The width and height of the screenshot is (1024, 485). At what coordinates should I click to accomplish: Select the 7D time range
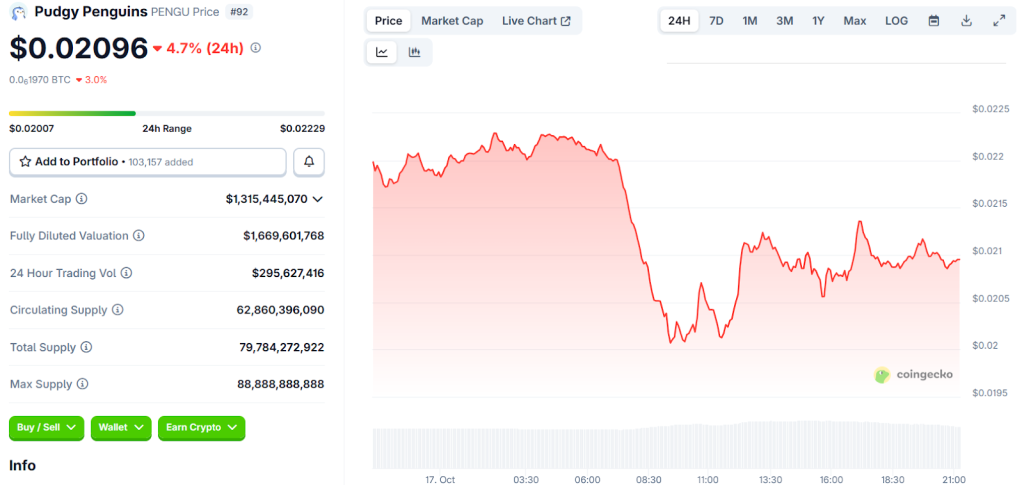coord(716,21)
